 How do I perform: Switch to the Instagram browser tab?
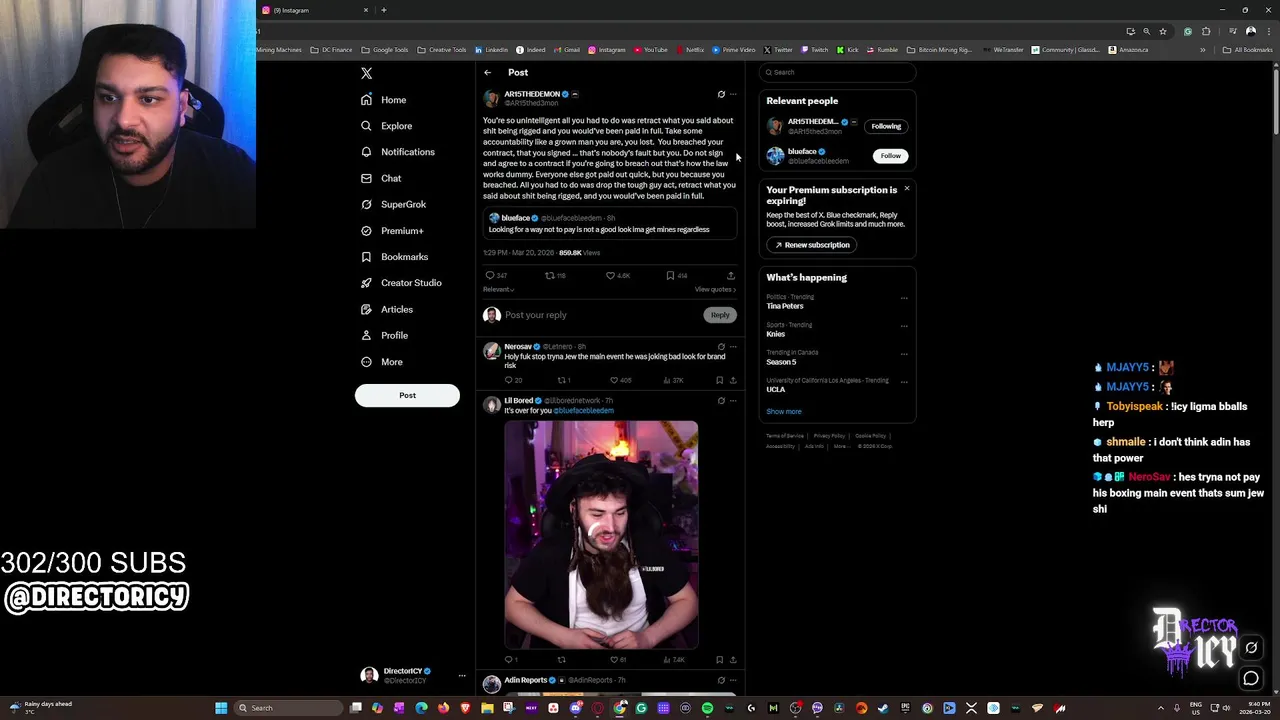point(314,10)
